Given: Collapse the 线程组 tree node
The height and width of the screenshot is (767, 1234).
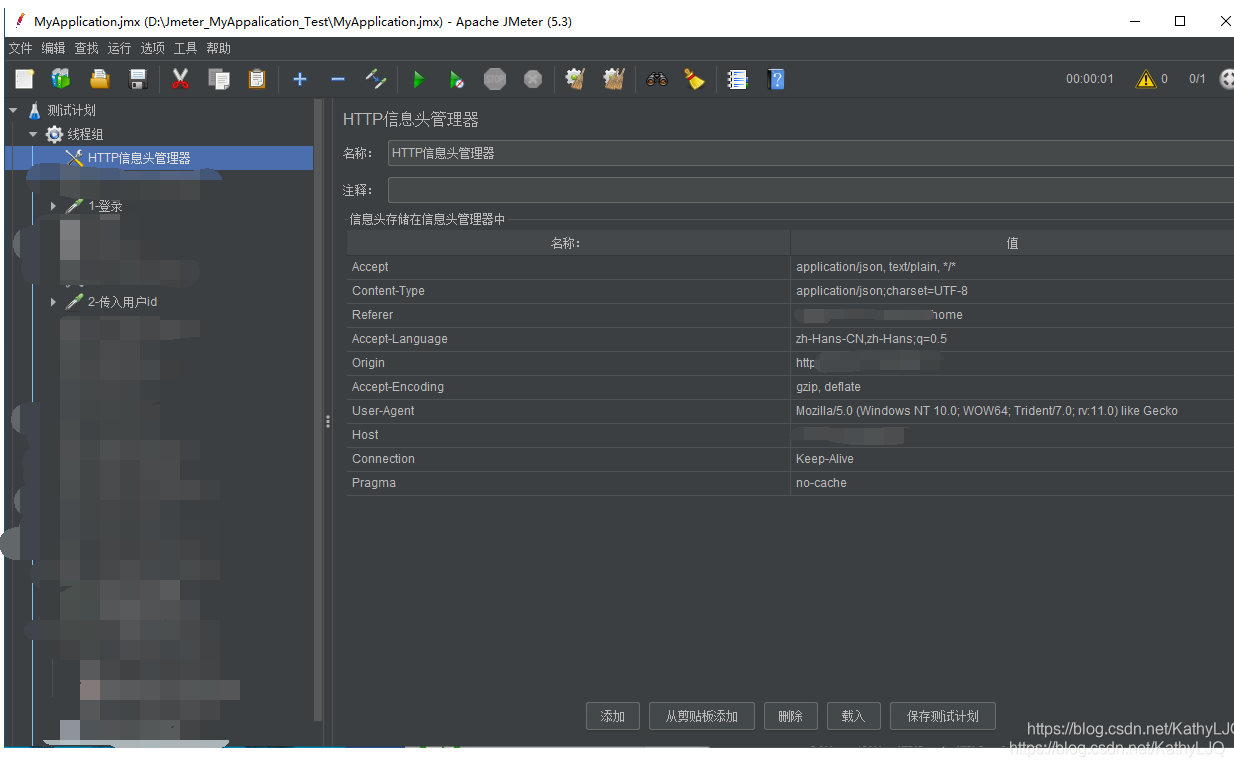Looking at the screenshot, I should pyautogui.click(x=33, y=134).
